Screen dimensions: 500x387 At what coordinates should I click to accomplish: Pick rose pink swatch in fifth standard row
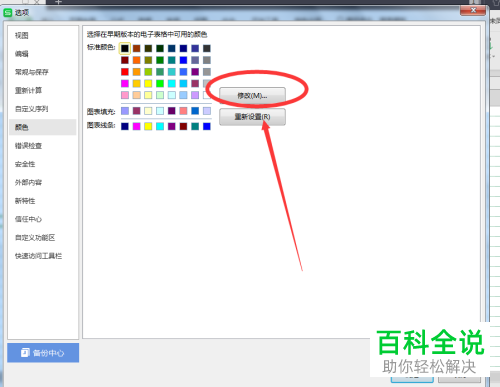tap(125, 95)
